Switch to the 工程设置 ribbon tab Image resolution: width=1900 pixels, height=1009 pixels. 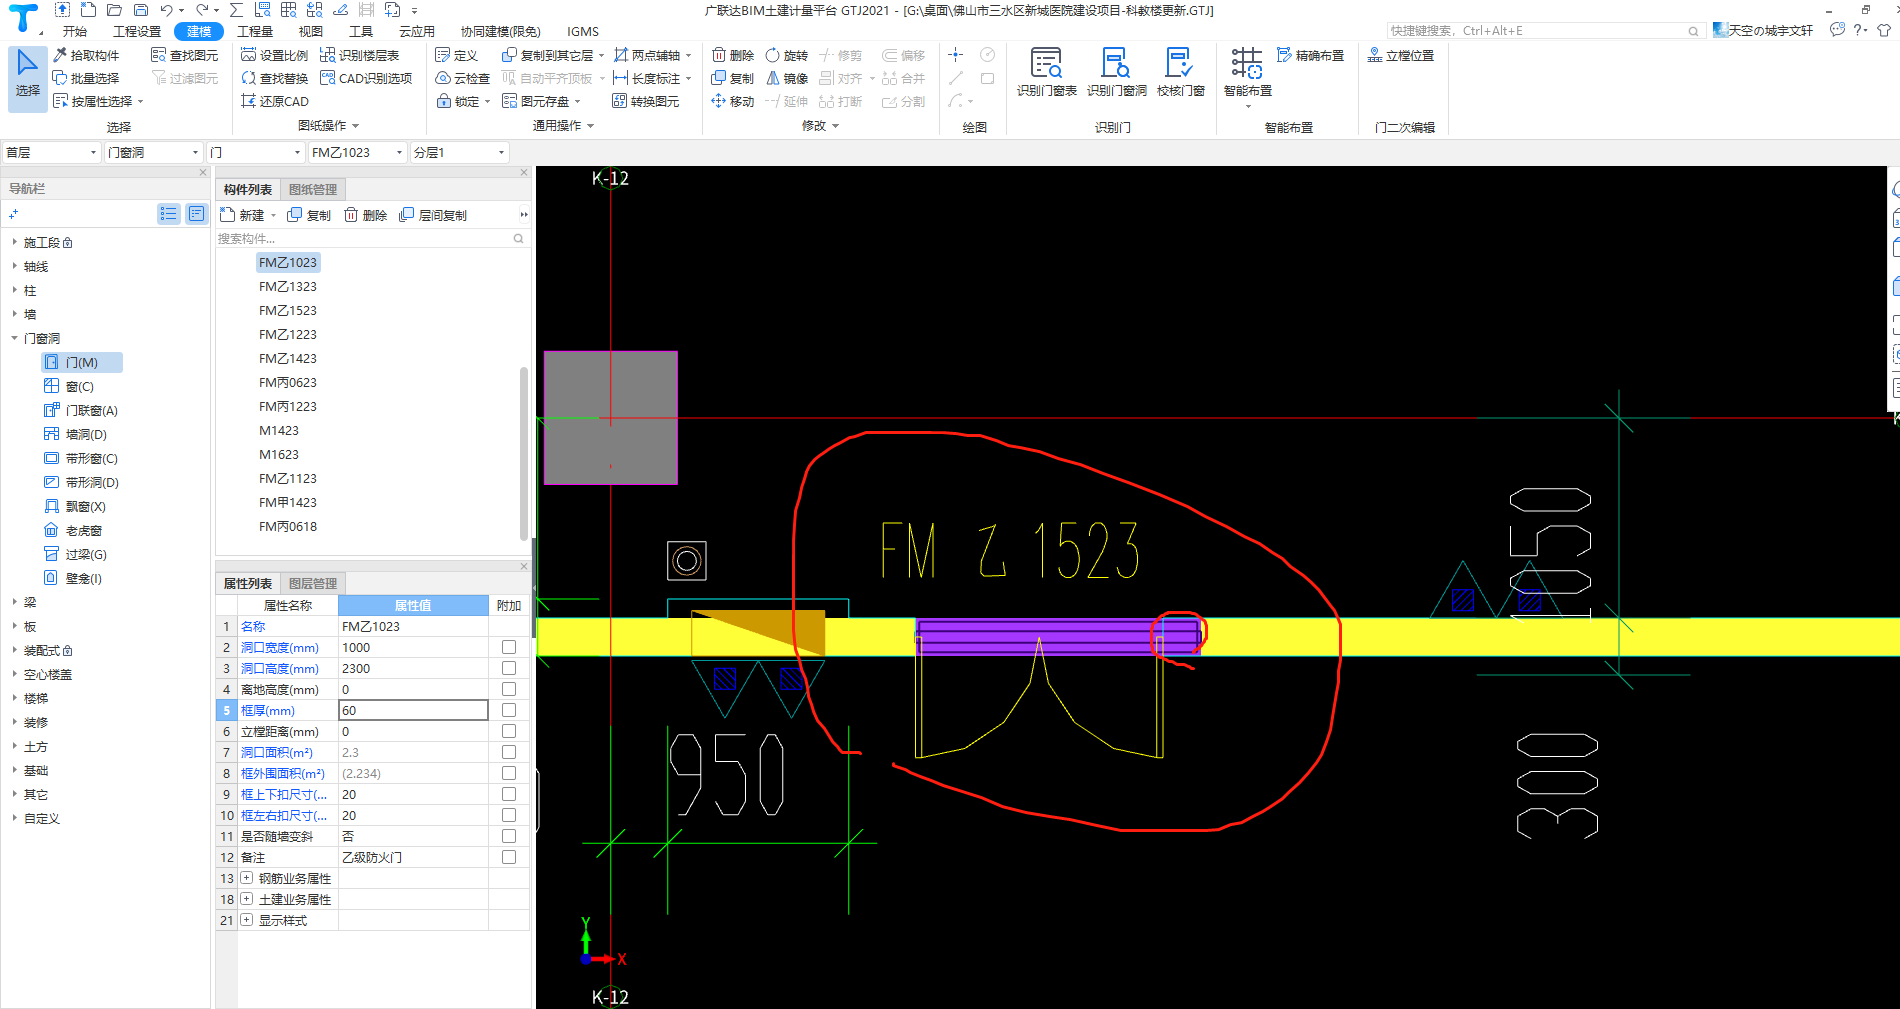(137, 31)
